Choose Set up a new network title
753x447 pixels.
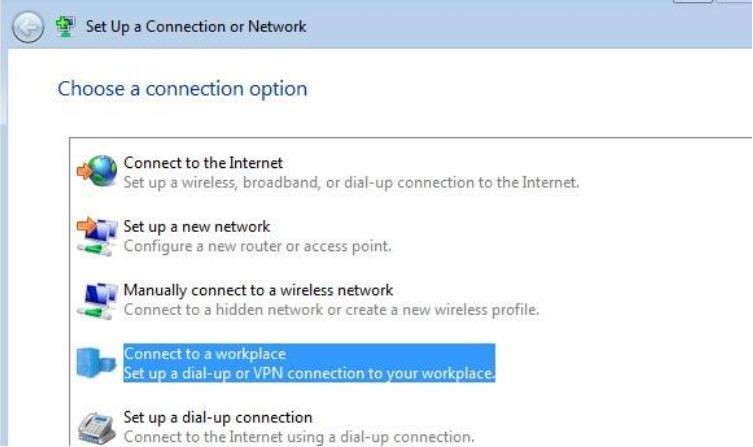tap(196, 227)
